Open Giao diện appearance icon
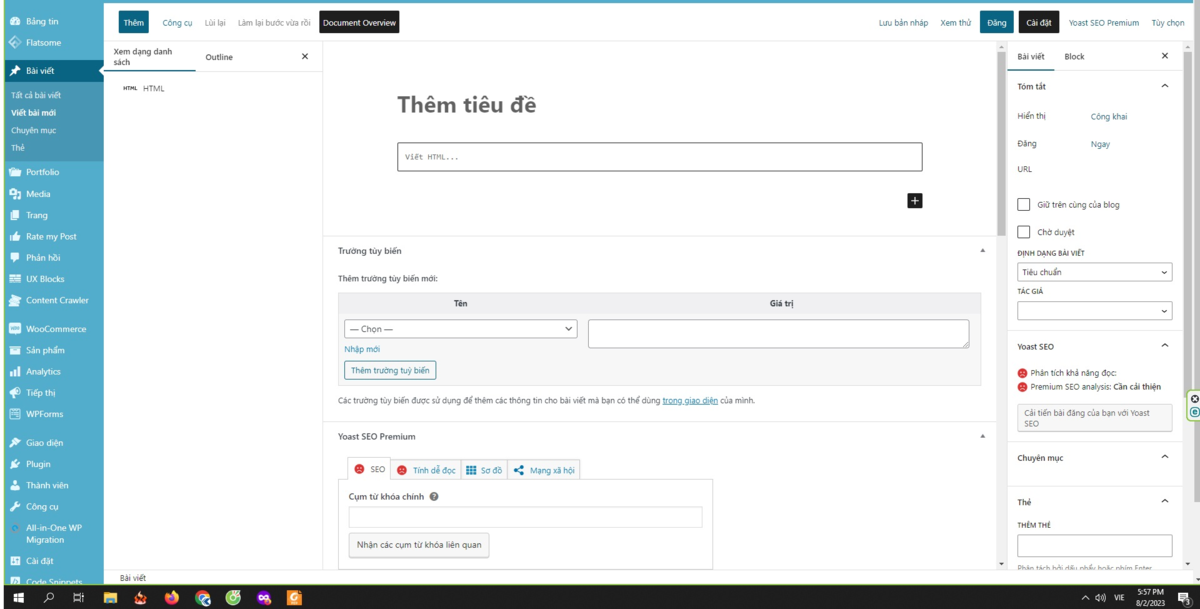 15,443
